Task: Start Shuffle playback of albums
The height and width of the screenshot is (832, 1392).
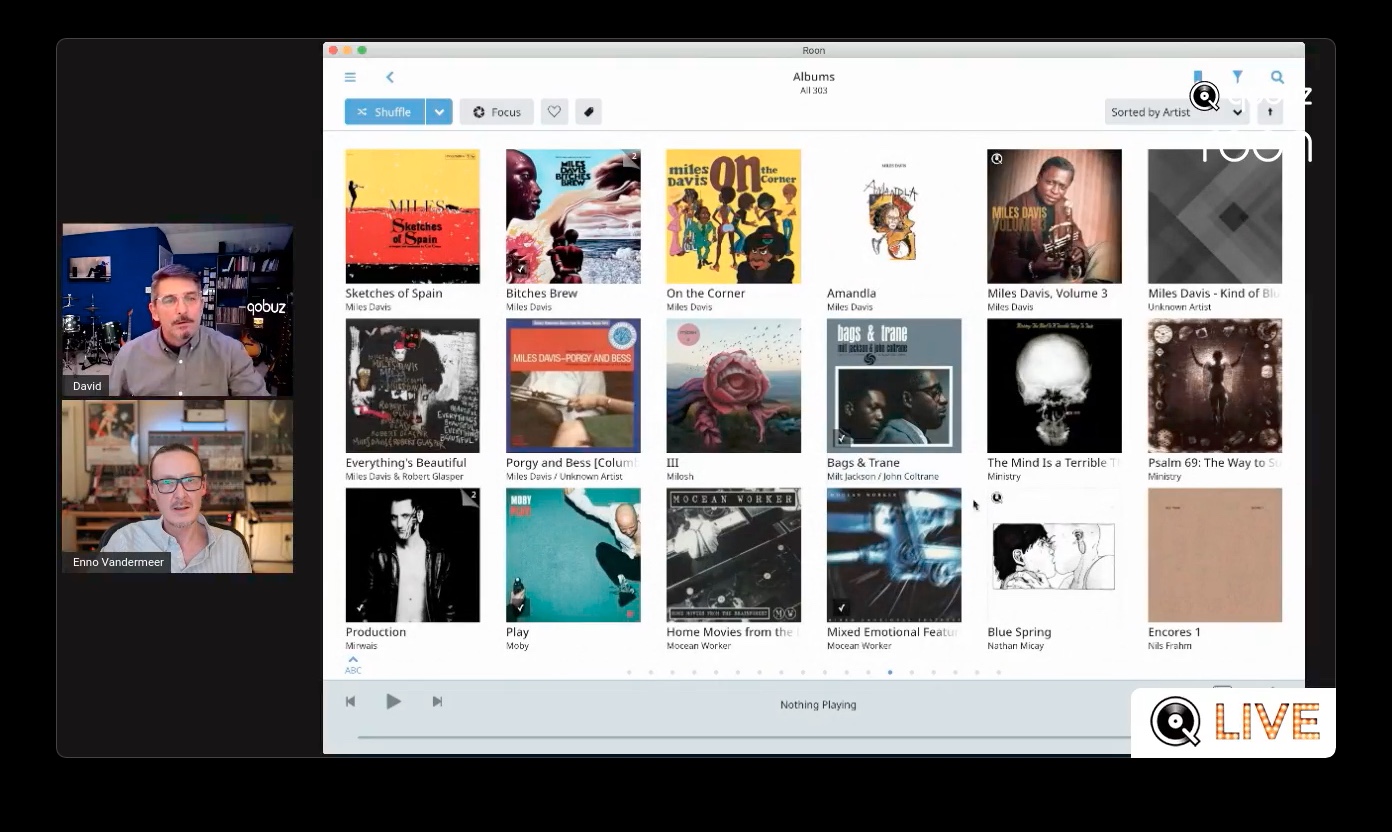Action: pos(385,112)
